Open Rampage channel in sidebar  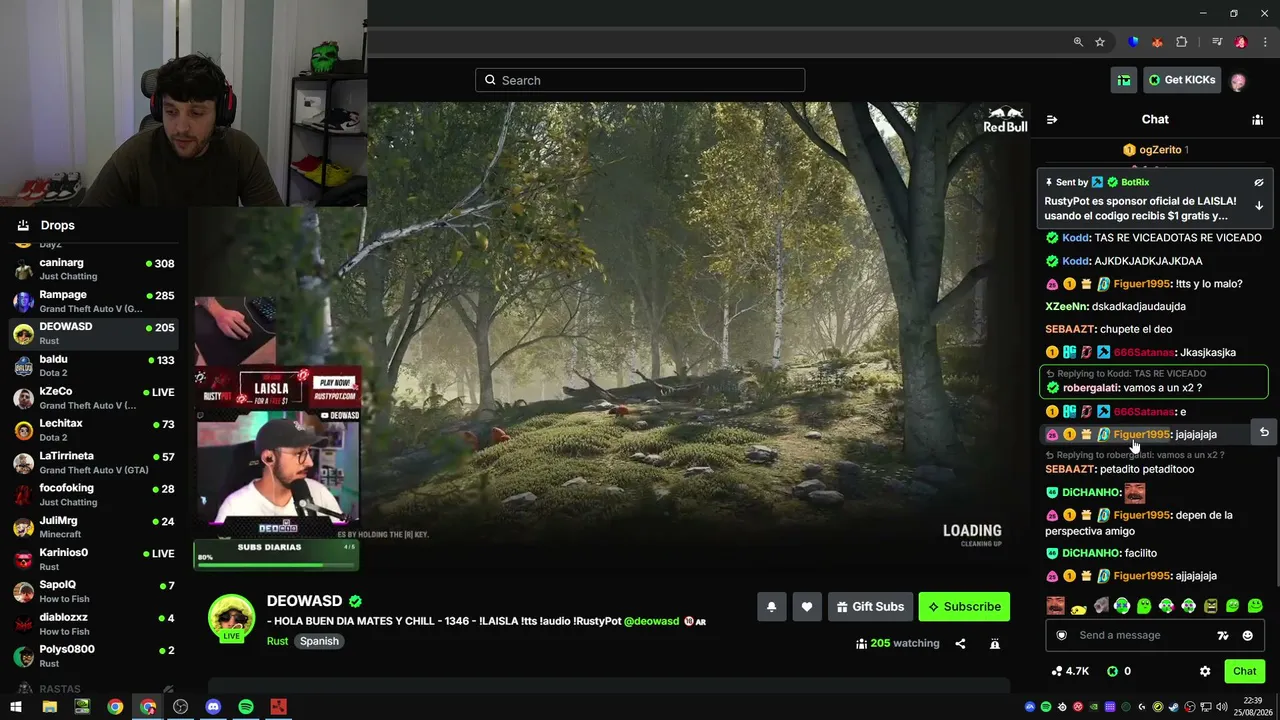pos(92,301)
